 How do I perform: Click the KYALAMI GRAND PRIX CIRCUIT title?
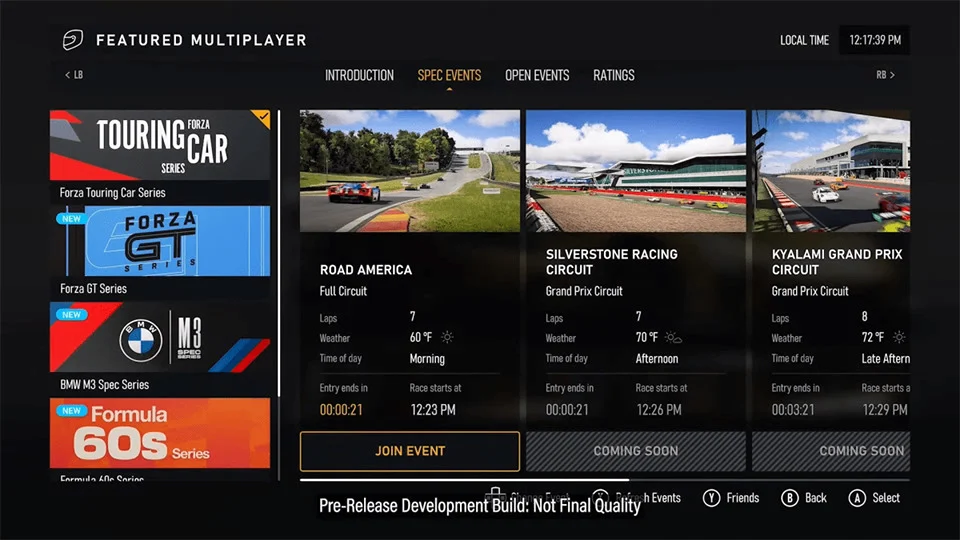(836, 262)
